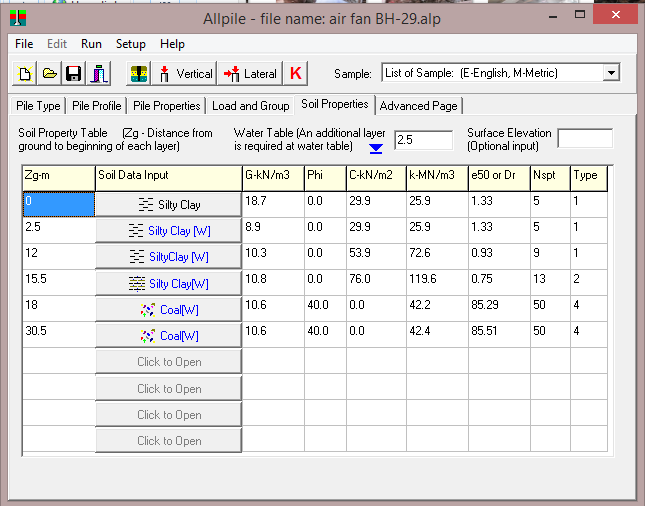Click the C value 53.9 cell
Screen dimensions: 645x506
(376, 257)
